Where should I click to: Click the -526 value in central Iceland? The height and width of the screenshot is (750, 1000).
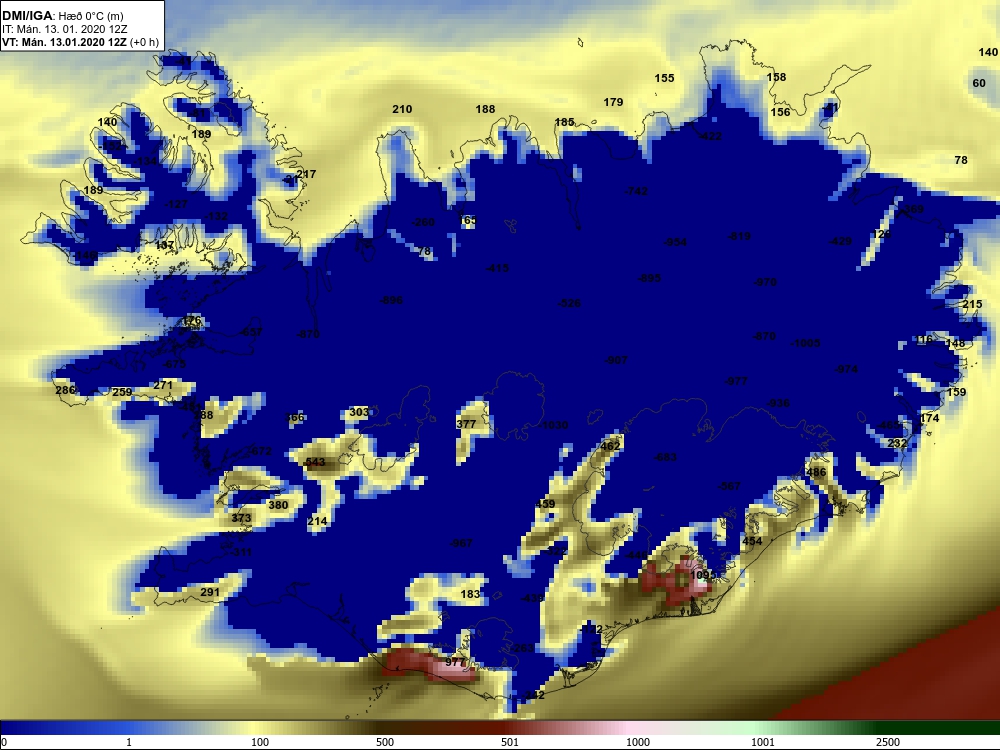569,303
